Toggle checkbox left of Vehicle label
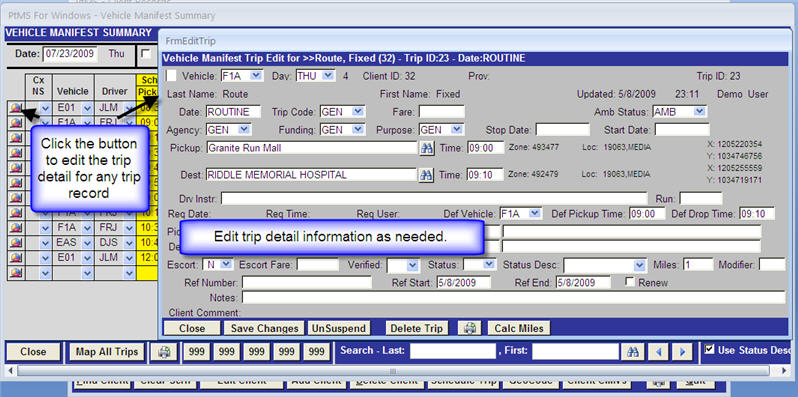The image size is (798, 397). (172, 76)
